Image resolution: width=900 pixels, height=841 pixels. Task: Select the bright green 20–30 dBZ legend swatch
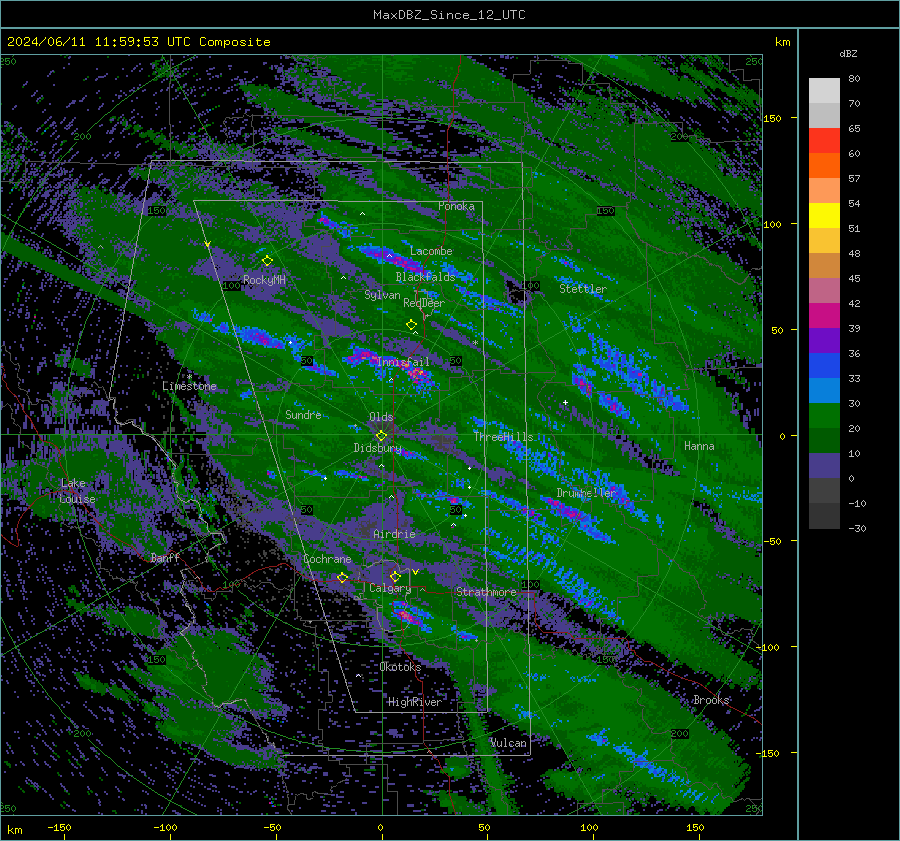[x=824, y=415]
